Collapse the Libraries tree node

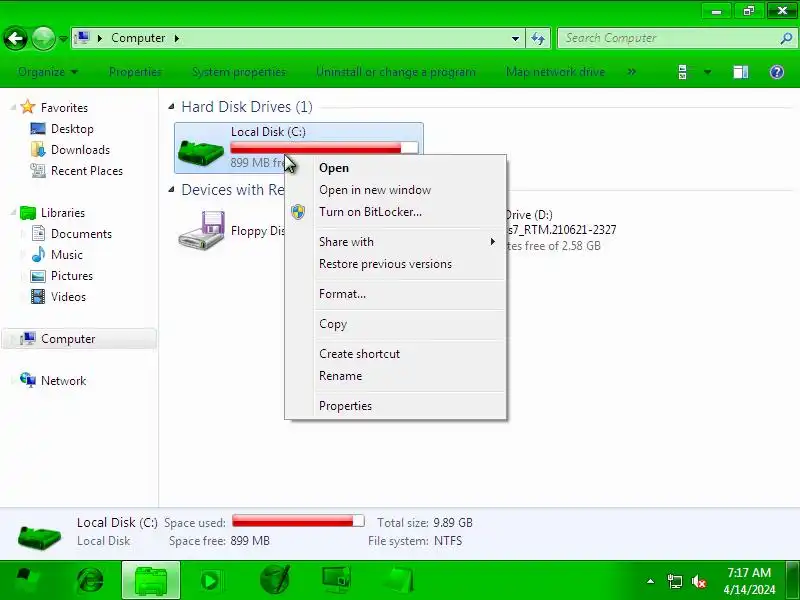coord(13,212)
